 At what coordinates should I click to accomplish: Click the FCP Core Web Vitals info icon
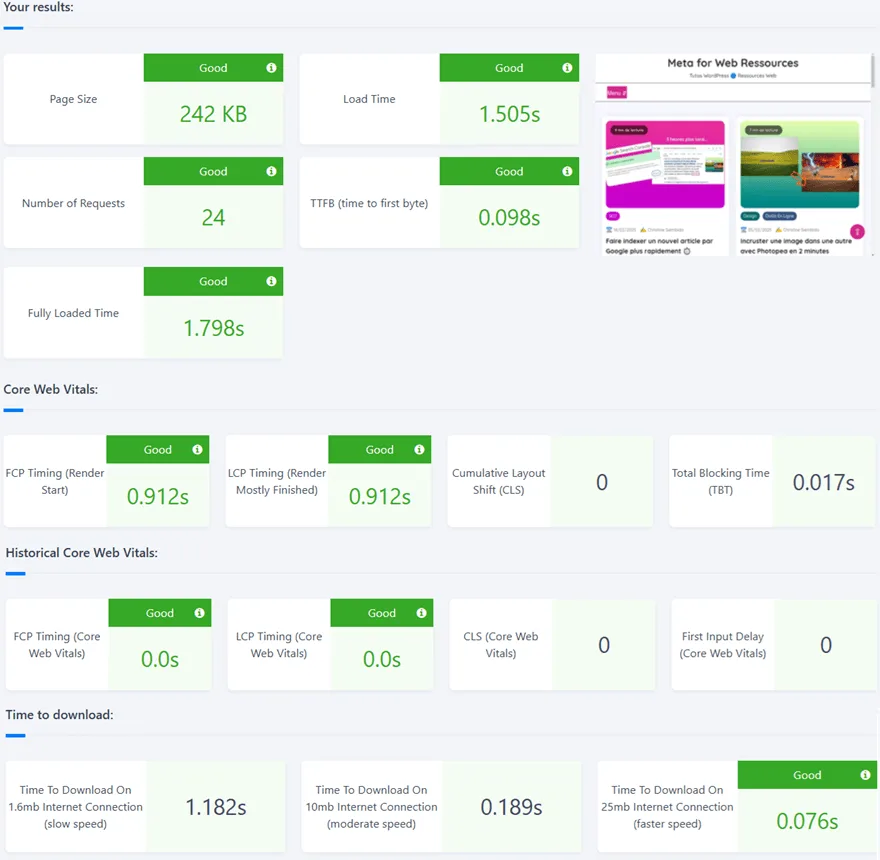point(198,612)
